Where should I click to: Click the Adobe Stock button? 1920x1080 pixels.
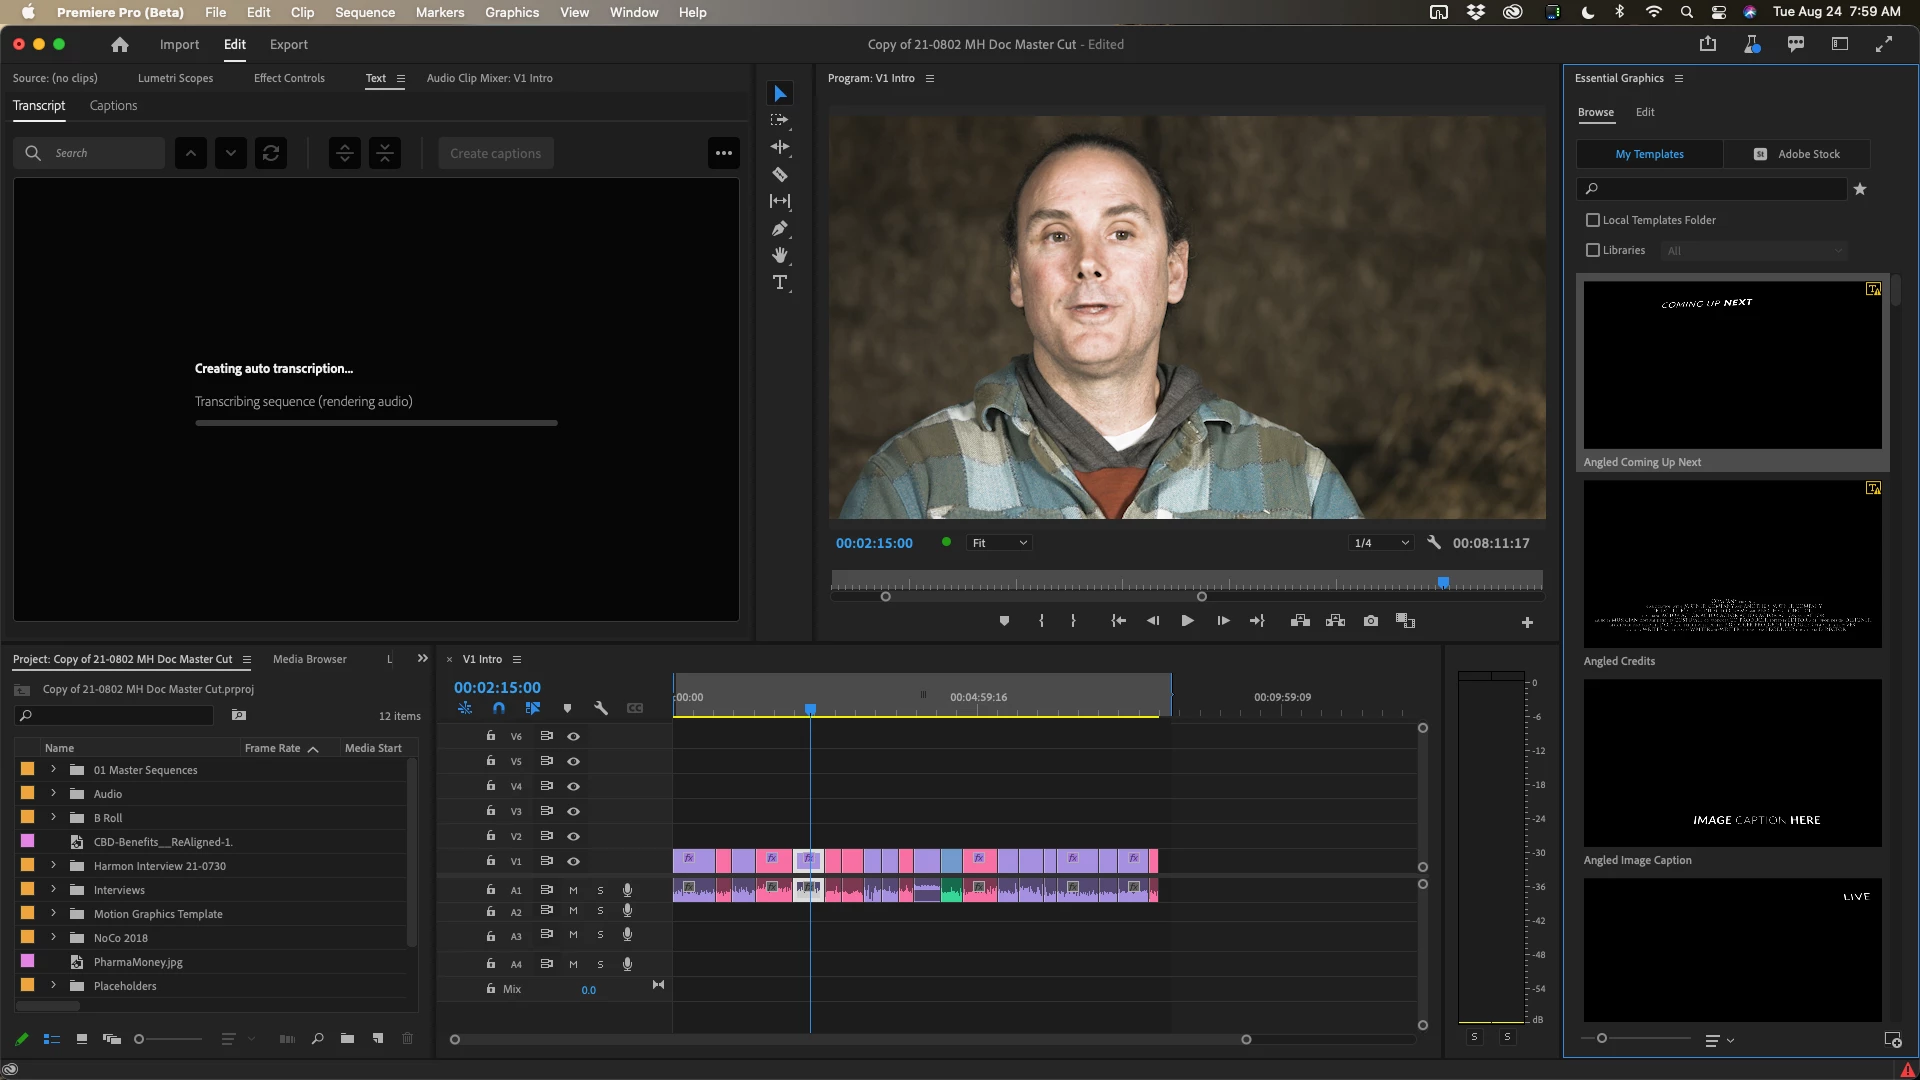click(1797, 154)
